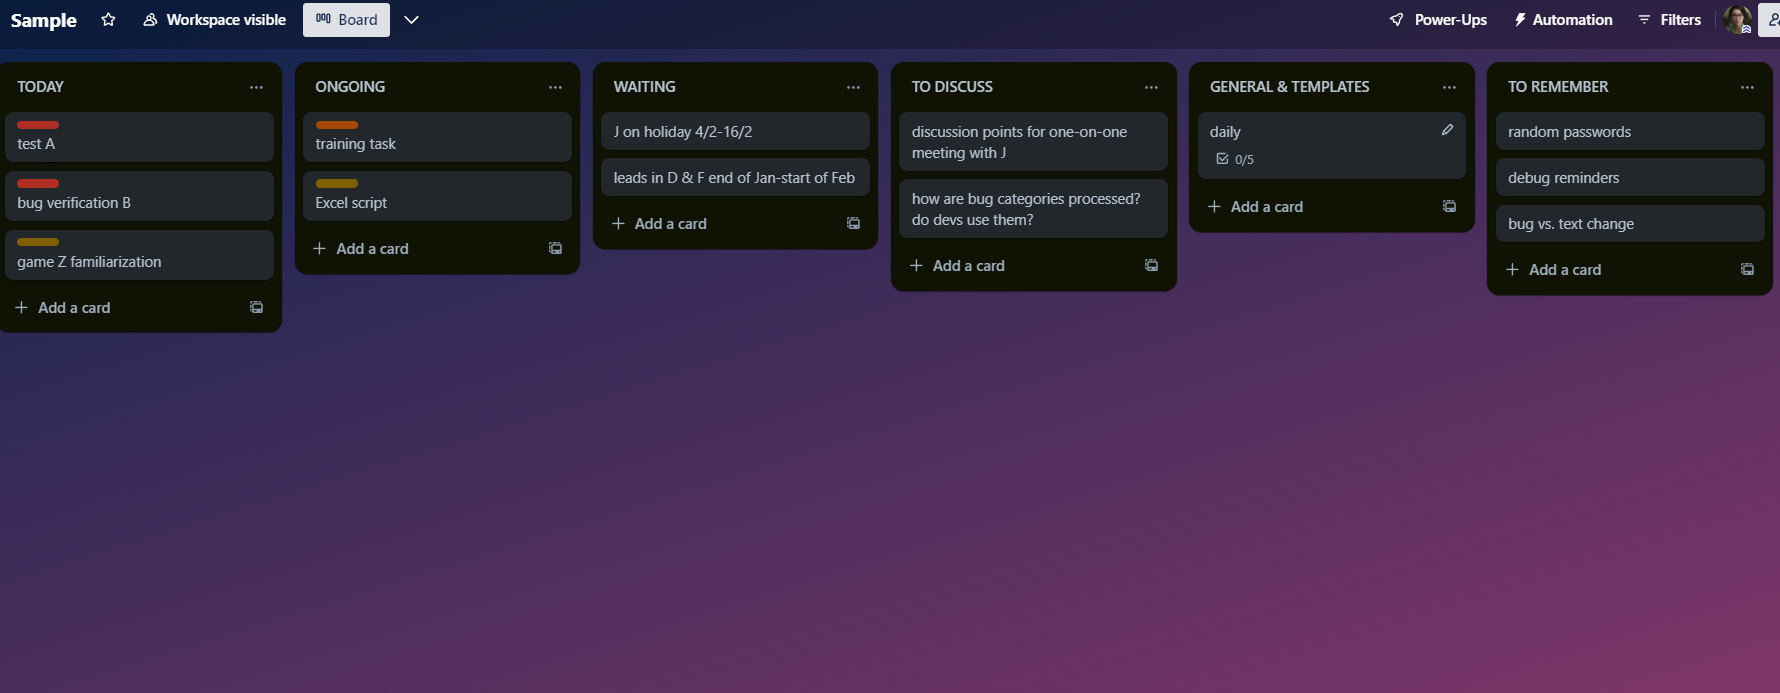Open TO DISCUSS list actions menu
The height and width of the screenshot is (693, 1780).
click(1151, 87)
